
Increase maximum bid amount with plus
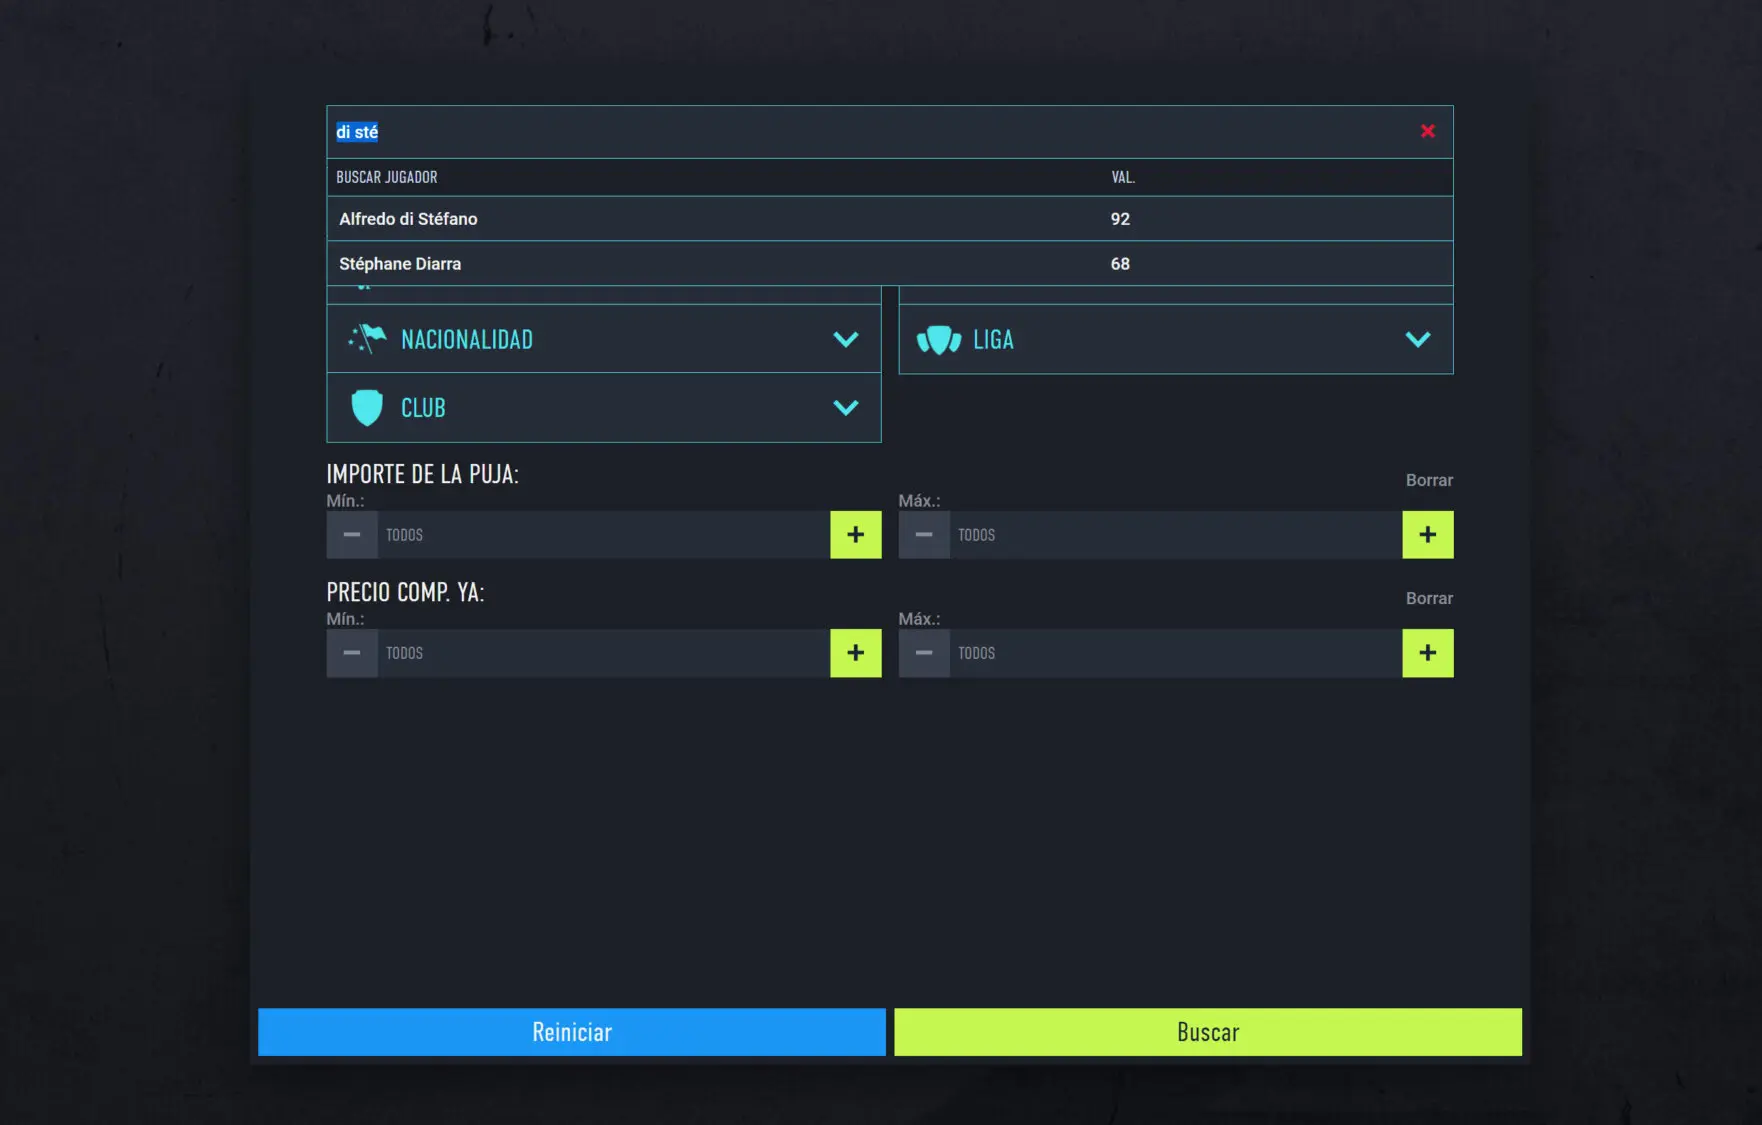pyautogui.click(x=1428, y=535)
